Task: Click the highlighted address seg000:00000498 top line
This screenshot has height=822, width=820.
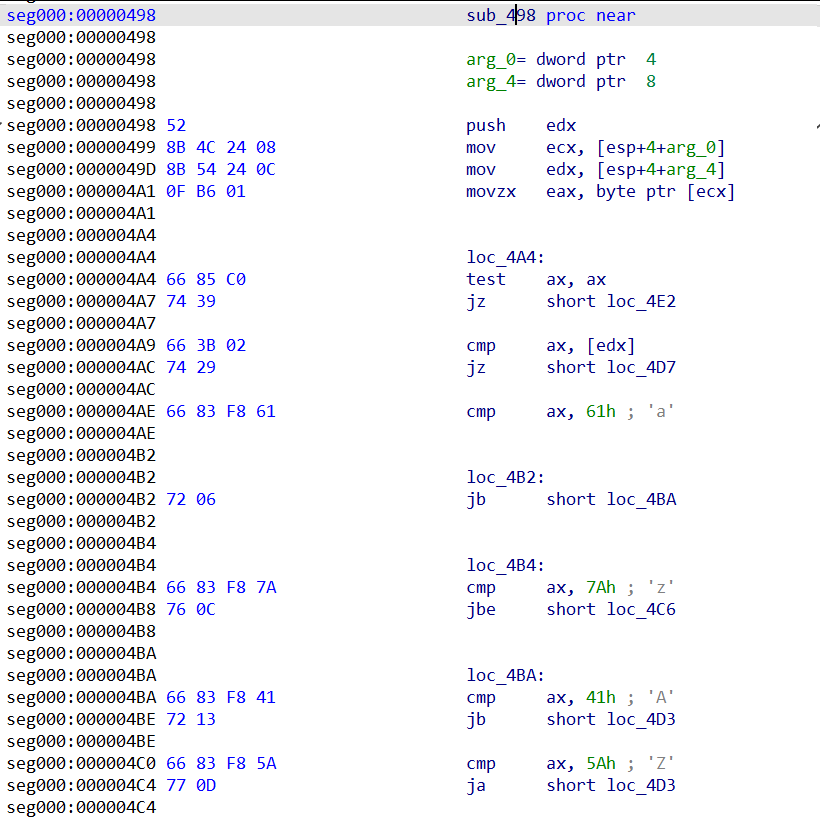Action: (81, 15)
